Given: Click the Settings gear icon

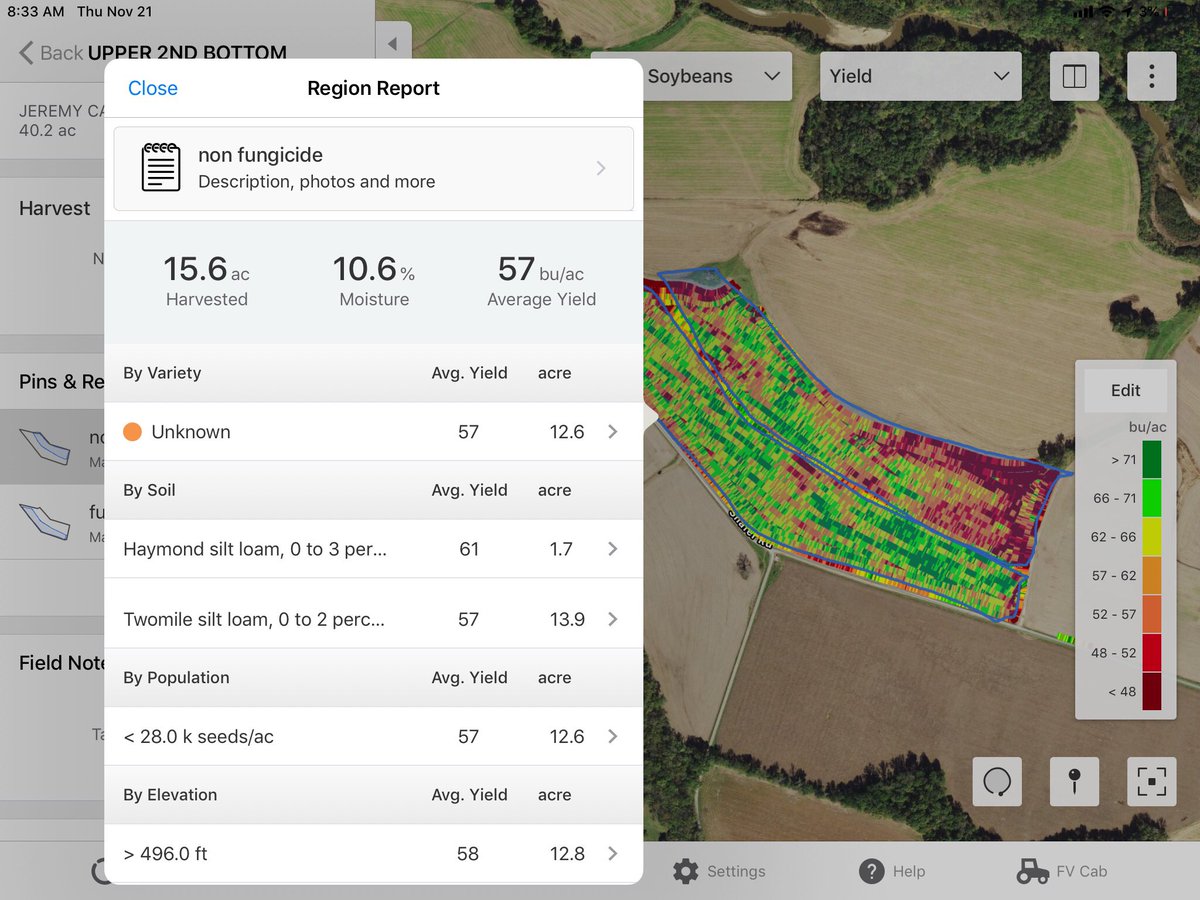Looking at the screenshot, I should (686, 871).
